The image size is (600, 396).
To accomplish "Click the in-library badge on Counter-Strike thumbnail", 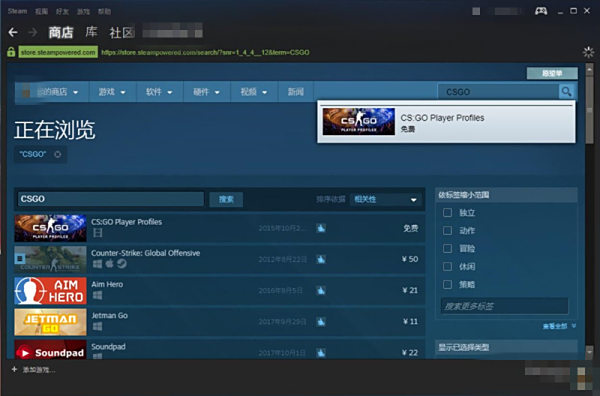I will click(x=20, y=259).
